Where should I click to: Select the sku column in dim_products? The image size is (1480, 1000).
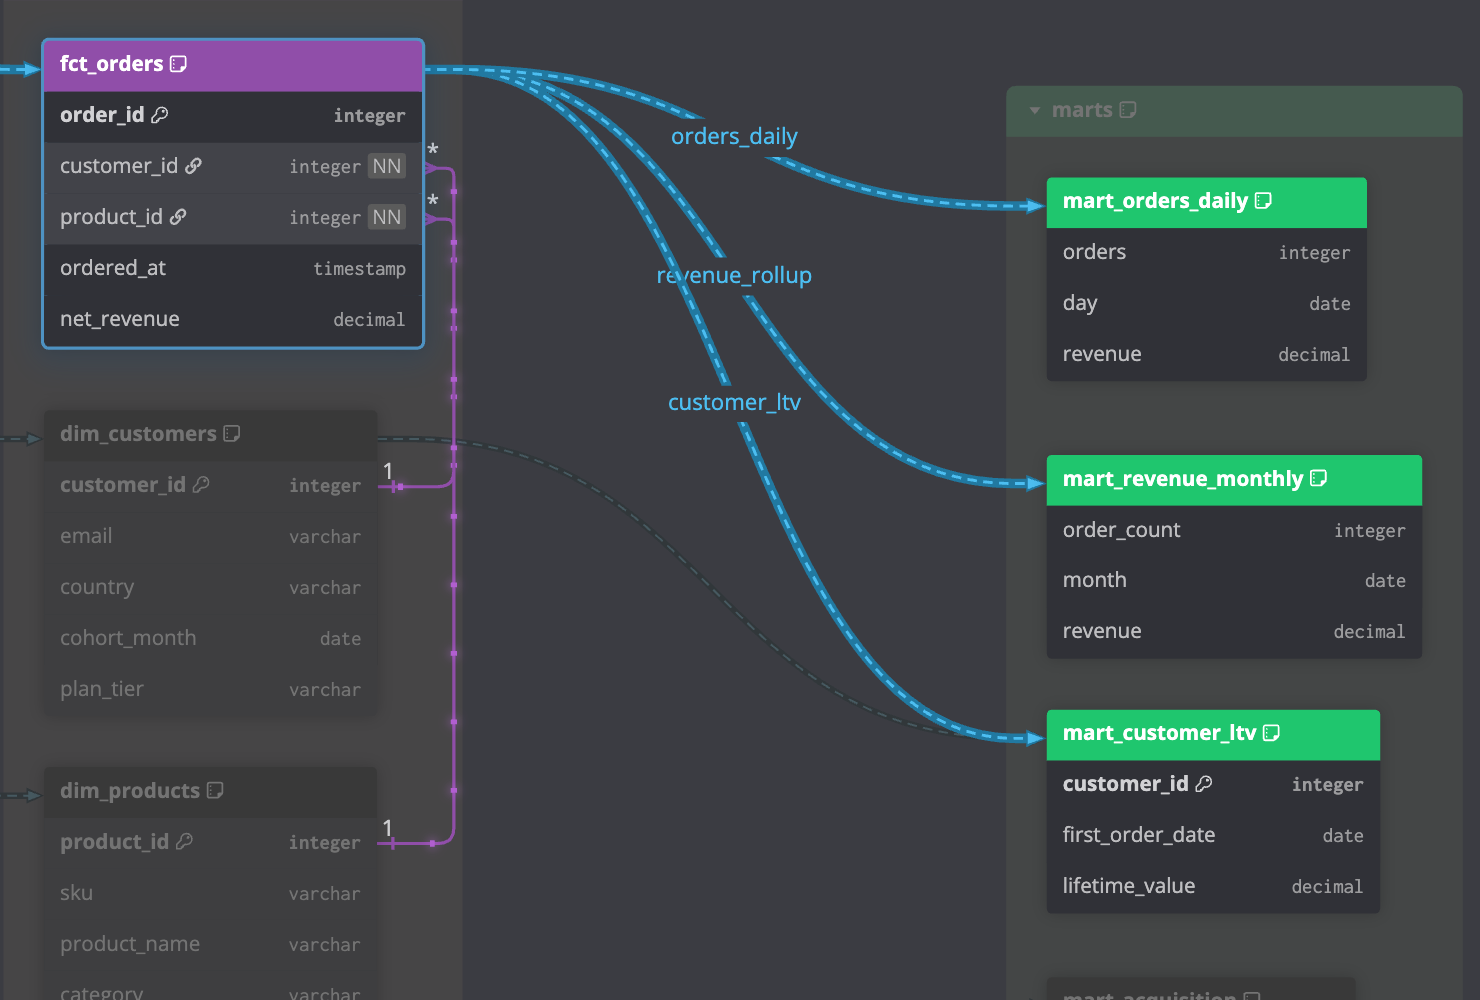point(211,894)
